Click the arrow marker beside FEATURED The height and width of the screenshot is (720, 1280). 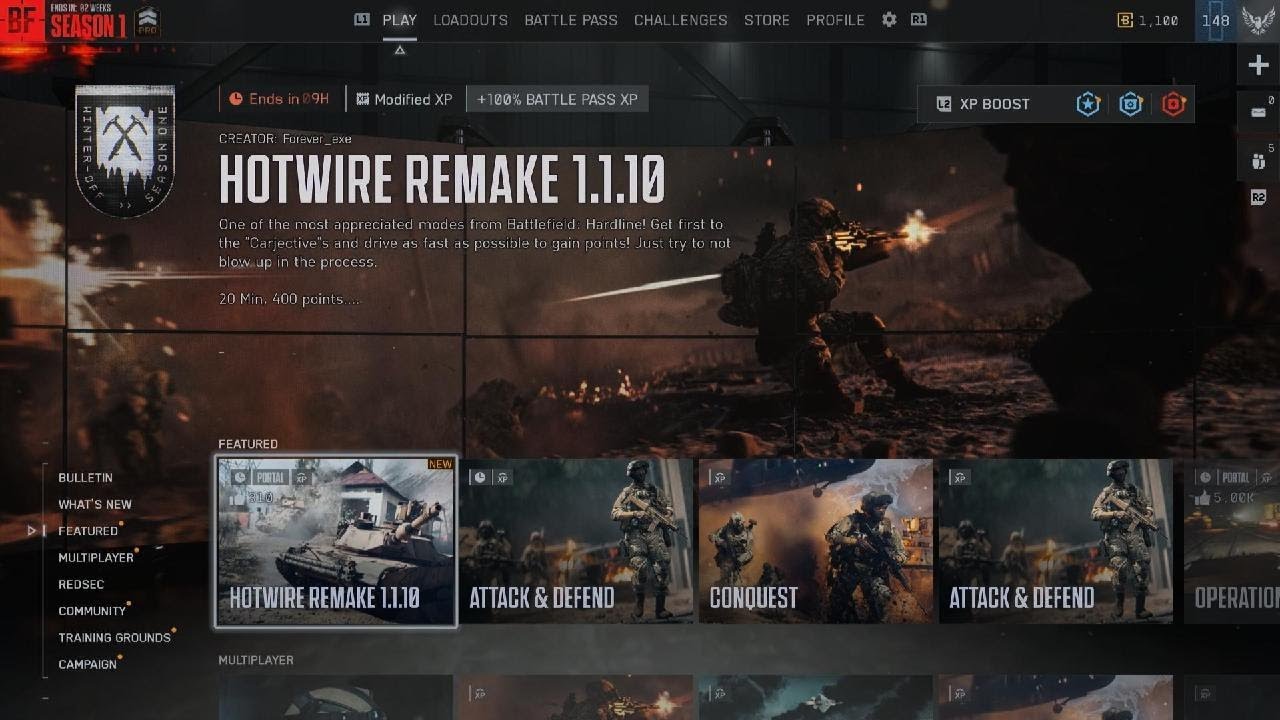[32, 531]
